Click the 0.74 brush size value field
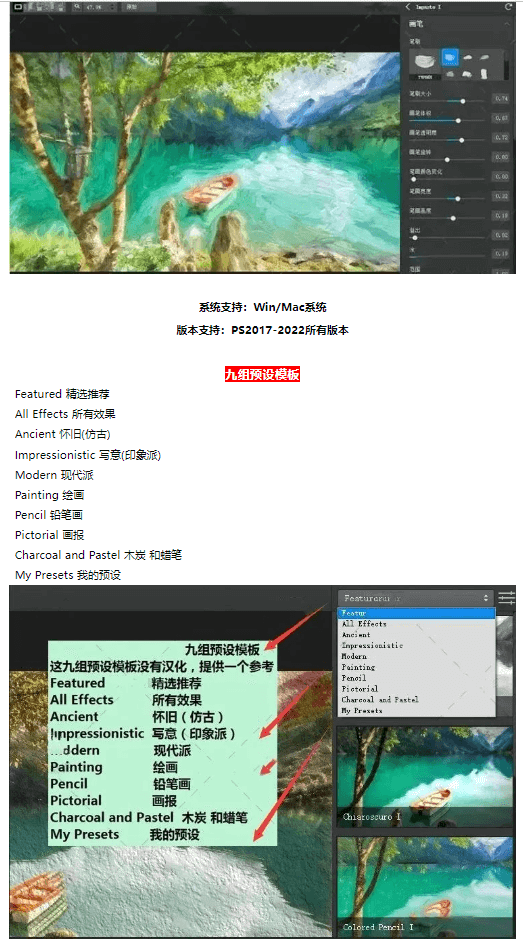523x943 pixels. click(x=501, y=99)
